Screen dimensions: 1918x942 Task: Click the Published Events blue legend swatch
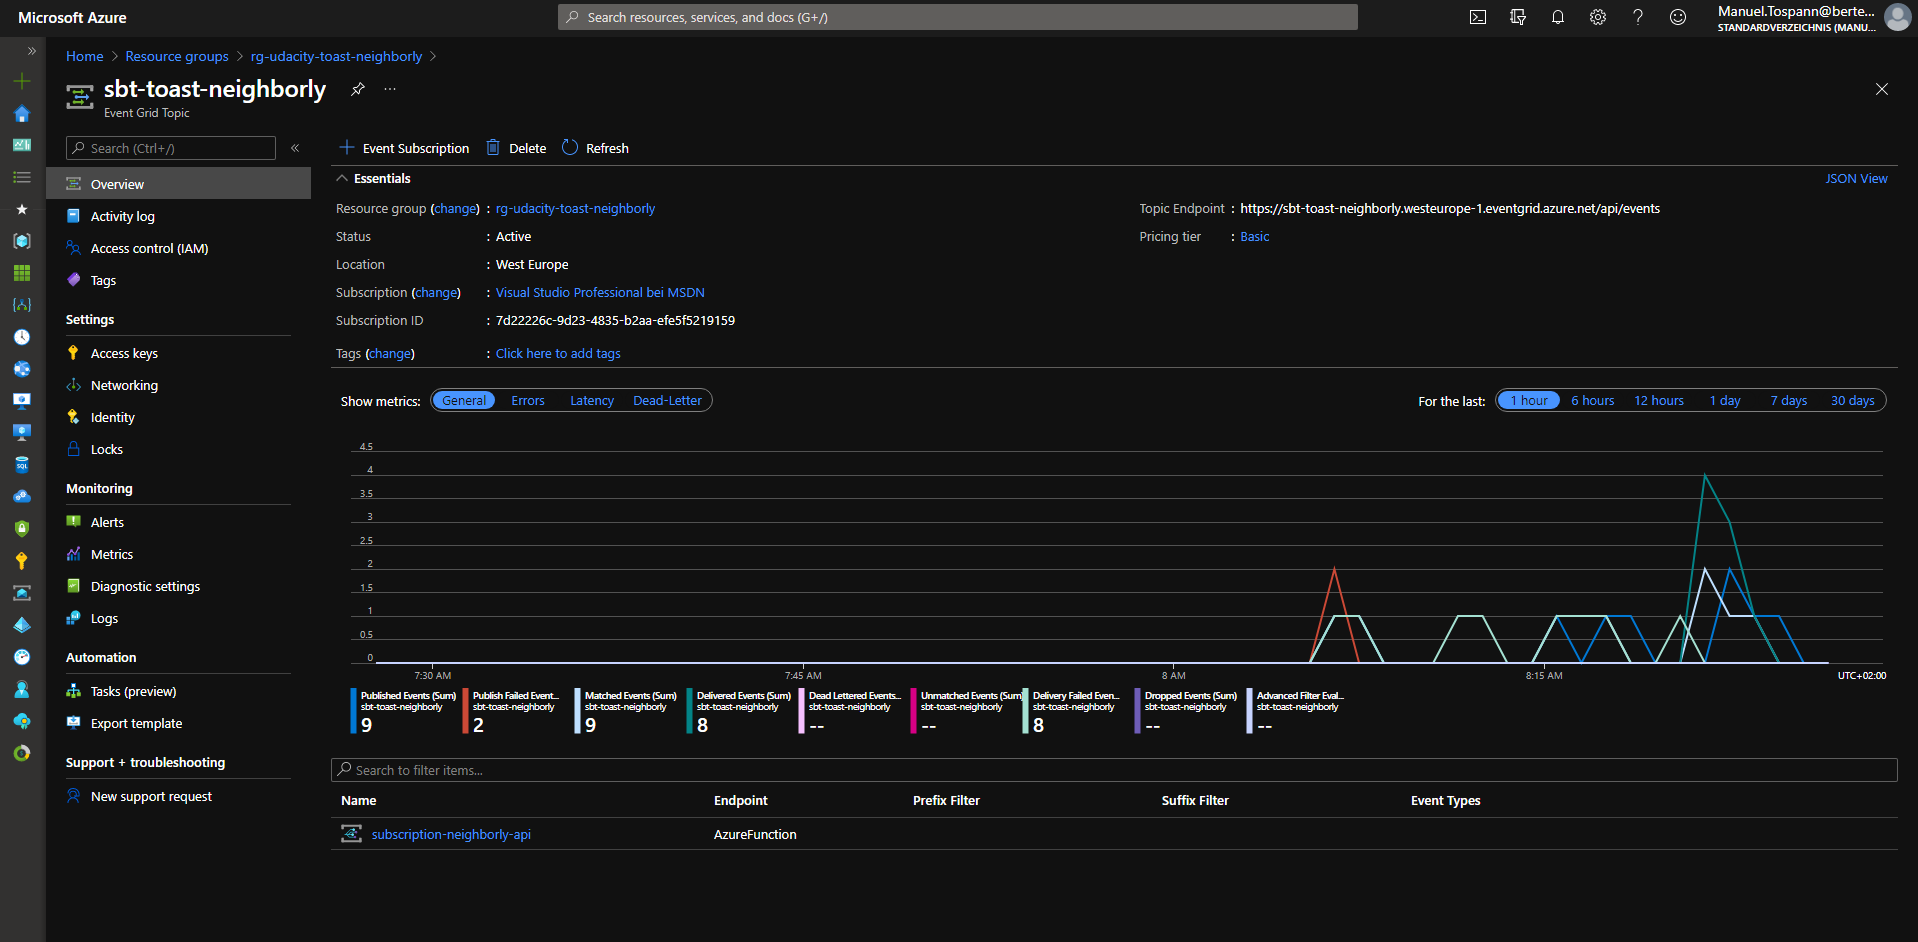[354, 711]
